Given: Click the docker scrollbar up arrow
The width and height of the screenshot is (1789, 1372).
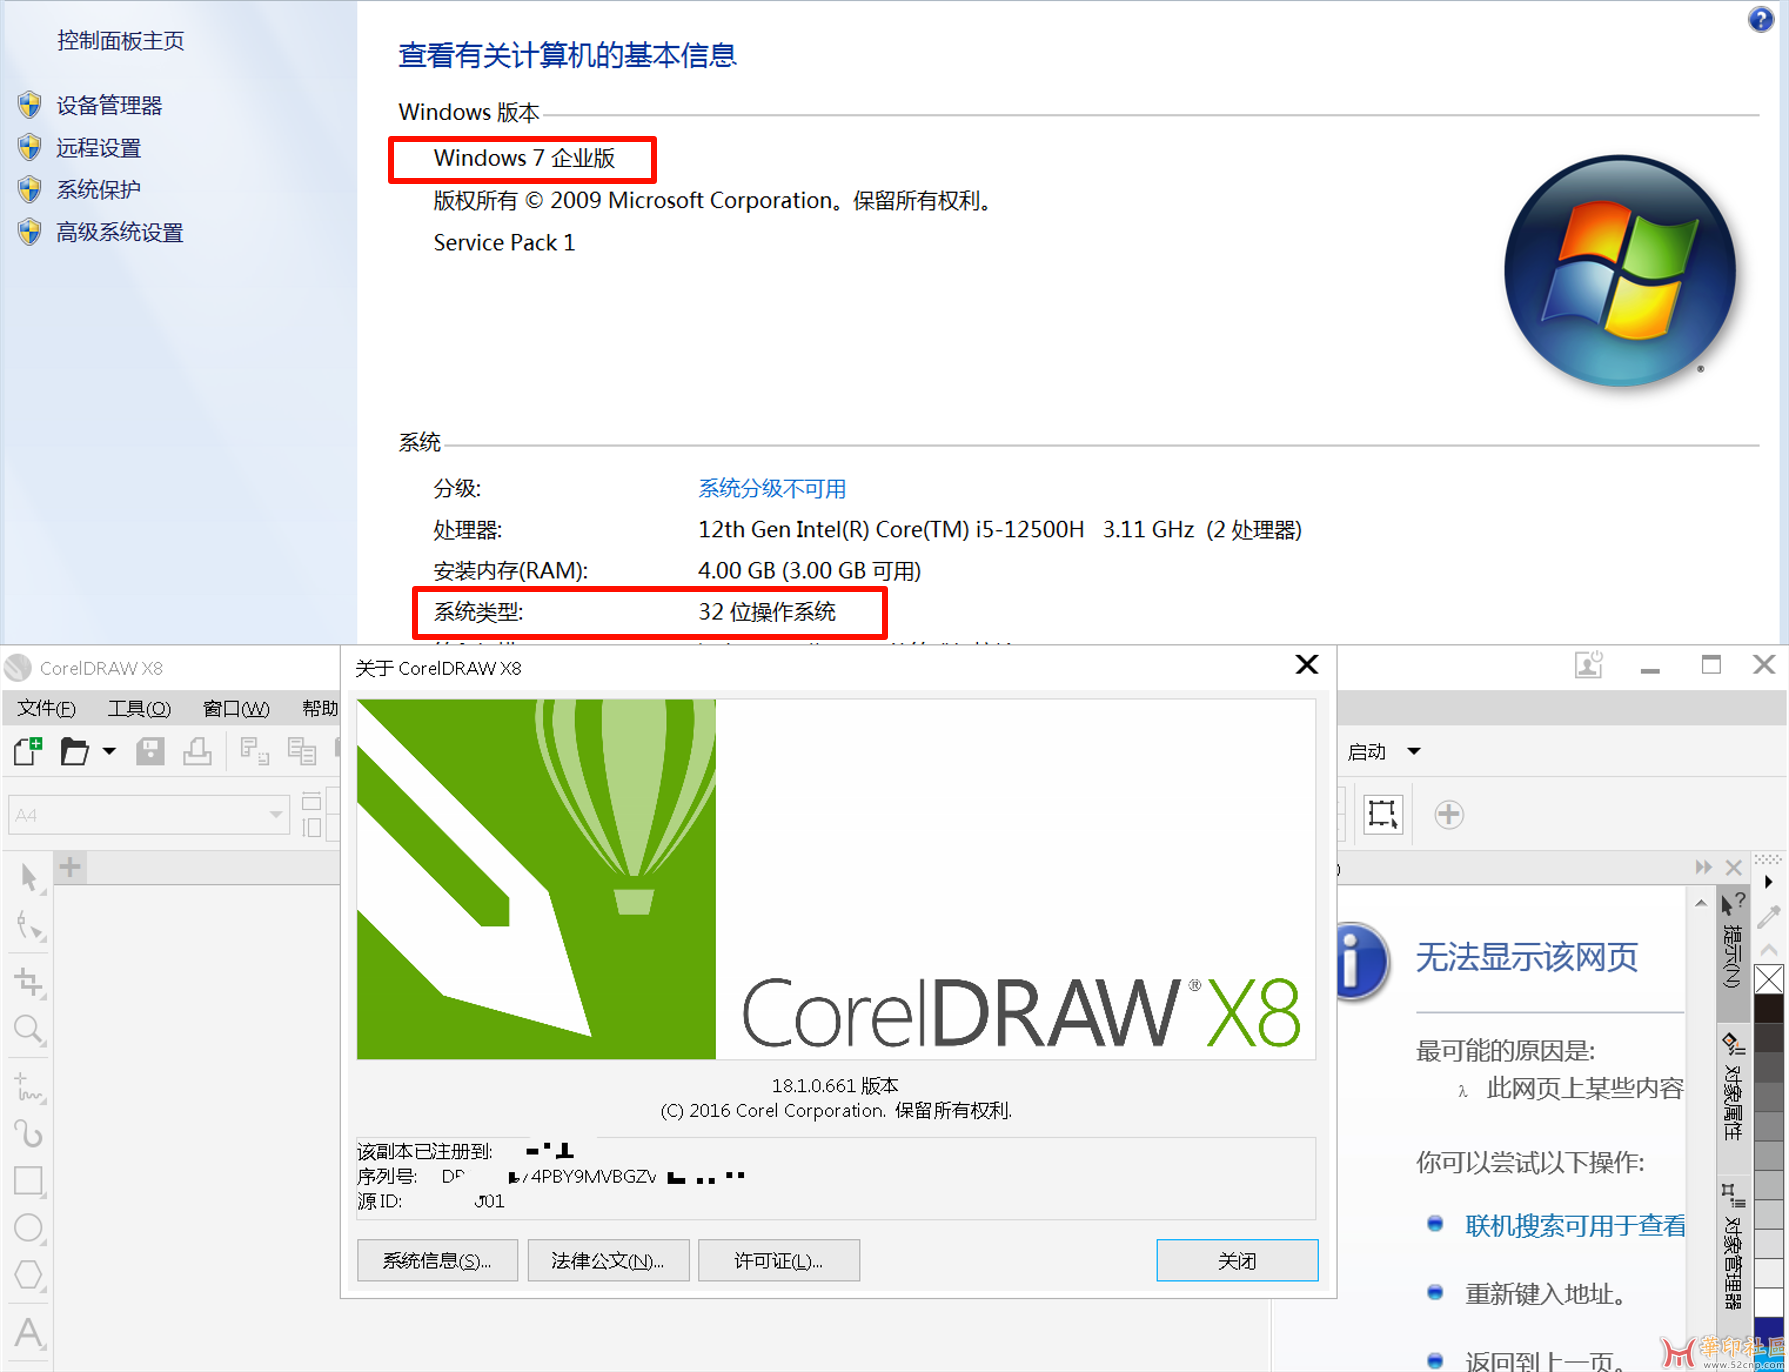Looking at the screenshot, I should point(1701,903).
